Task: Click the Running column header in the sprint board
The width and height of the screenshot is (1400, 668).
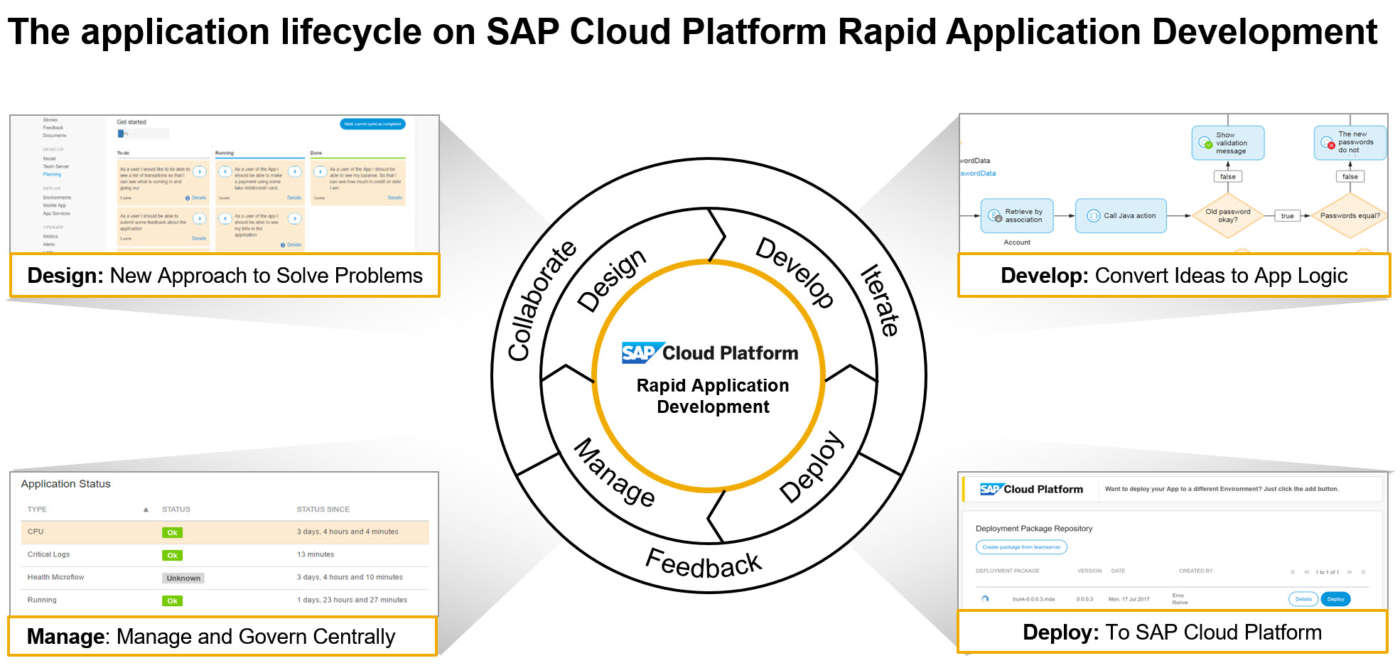Action: [x=224, y=153]
